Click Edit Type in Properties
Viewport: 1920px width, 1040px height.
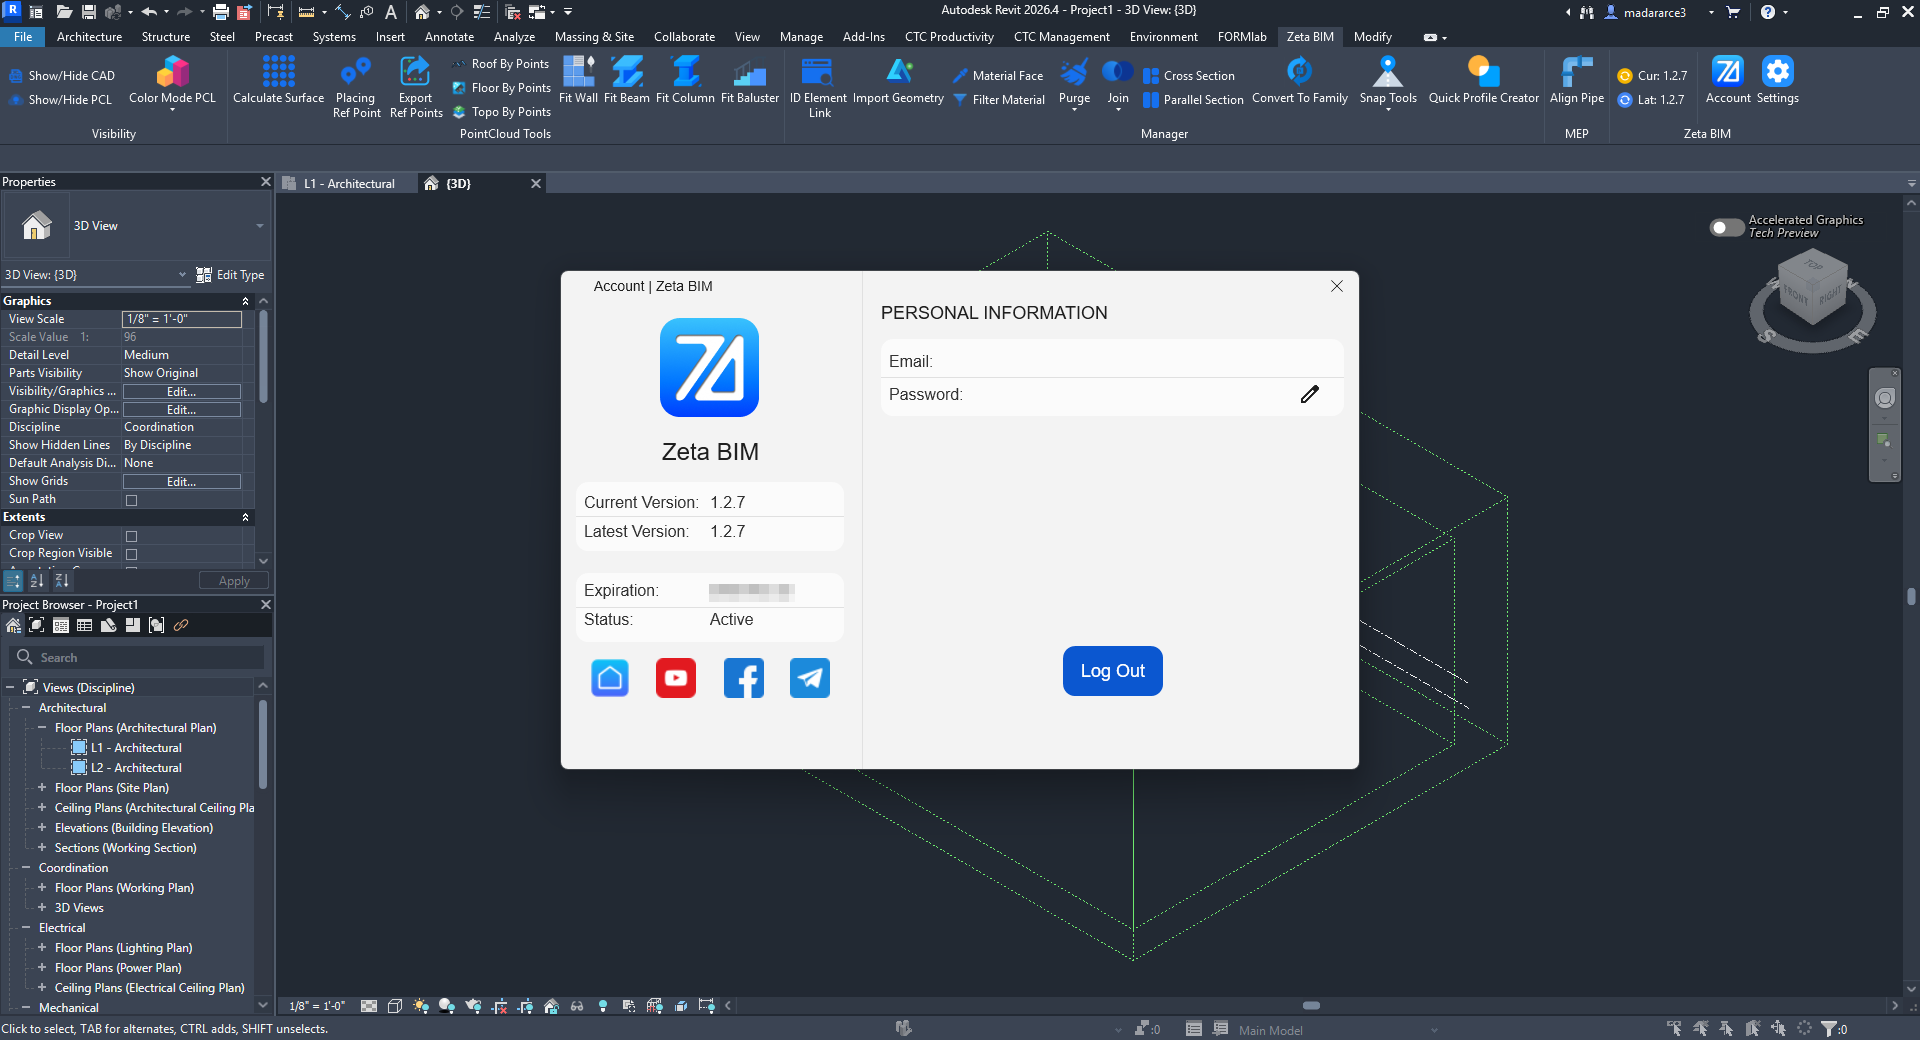[231, 275]
